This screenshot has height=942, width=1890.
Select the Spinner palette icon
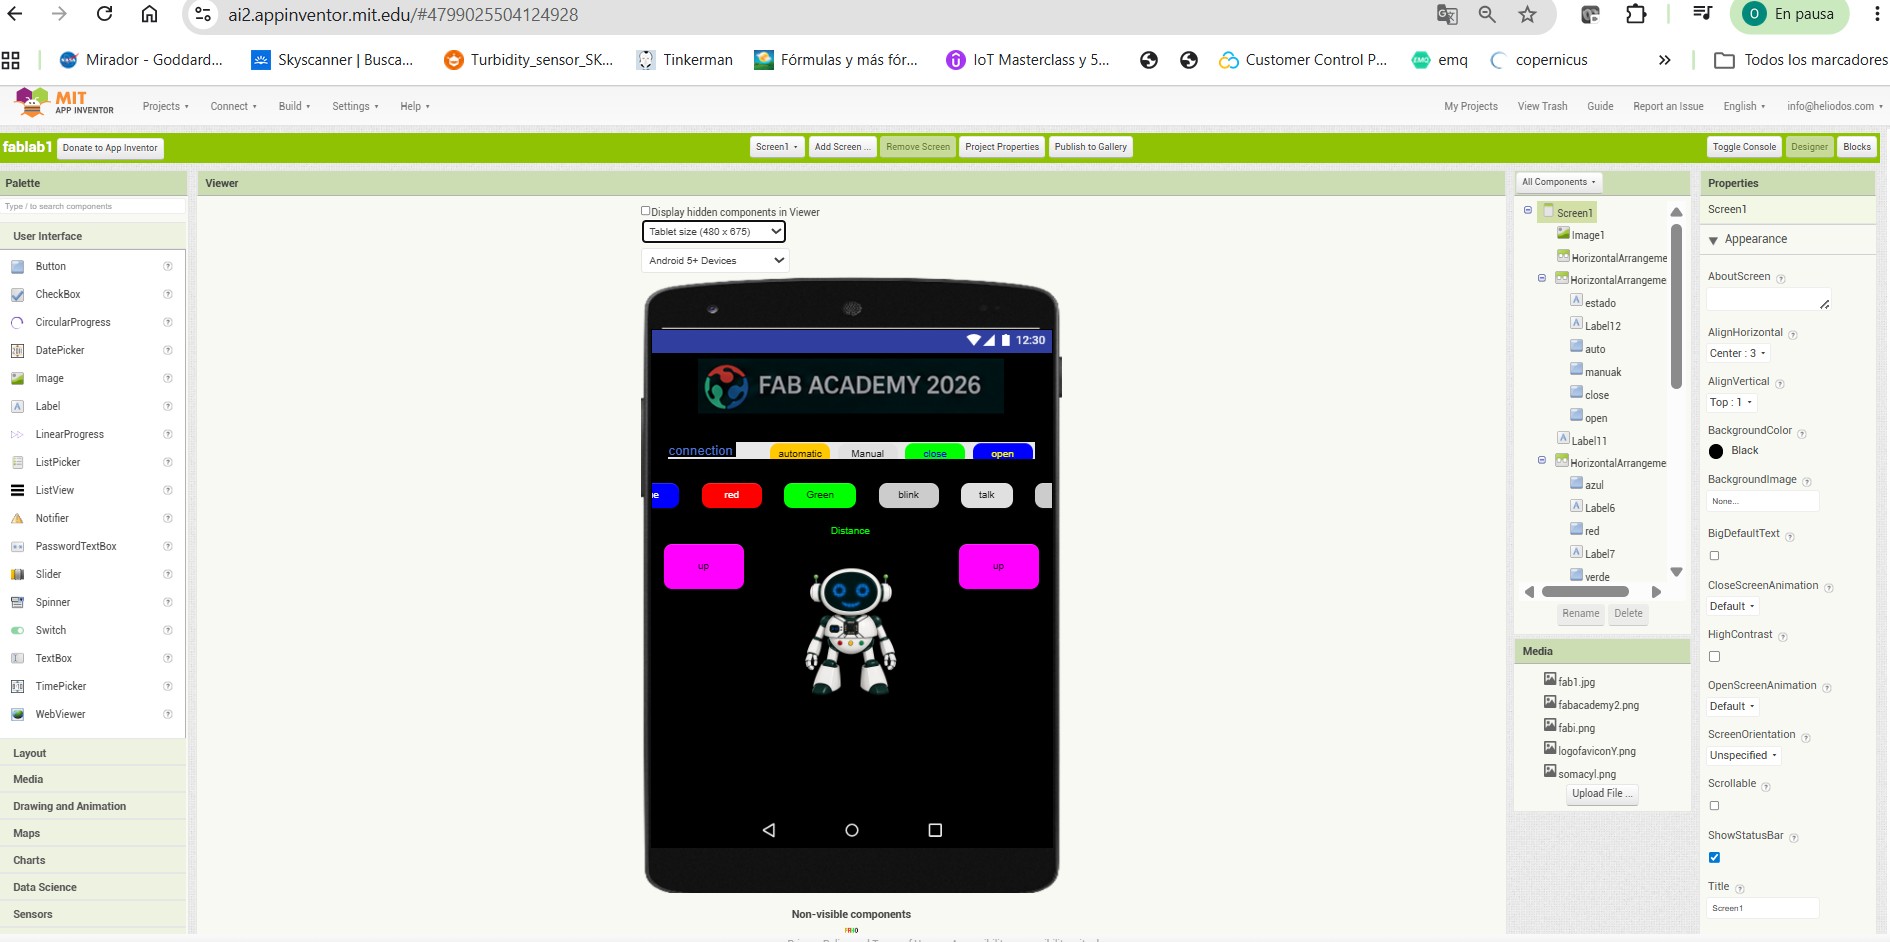pos(17,602)
